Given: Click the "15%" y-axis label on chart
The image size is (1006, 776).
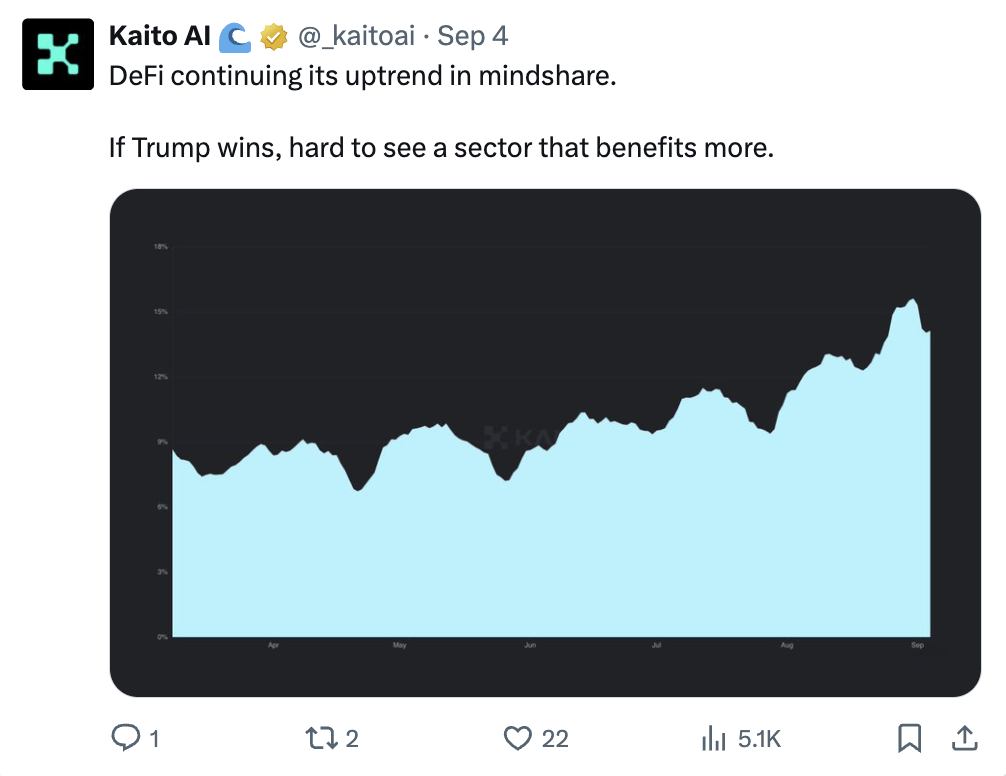Looking at the screenshot, I should (x=160, y=312).
